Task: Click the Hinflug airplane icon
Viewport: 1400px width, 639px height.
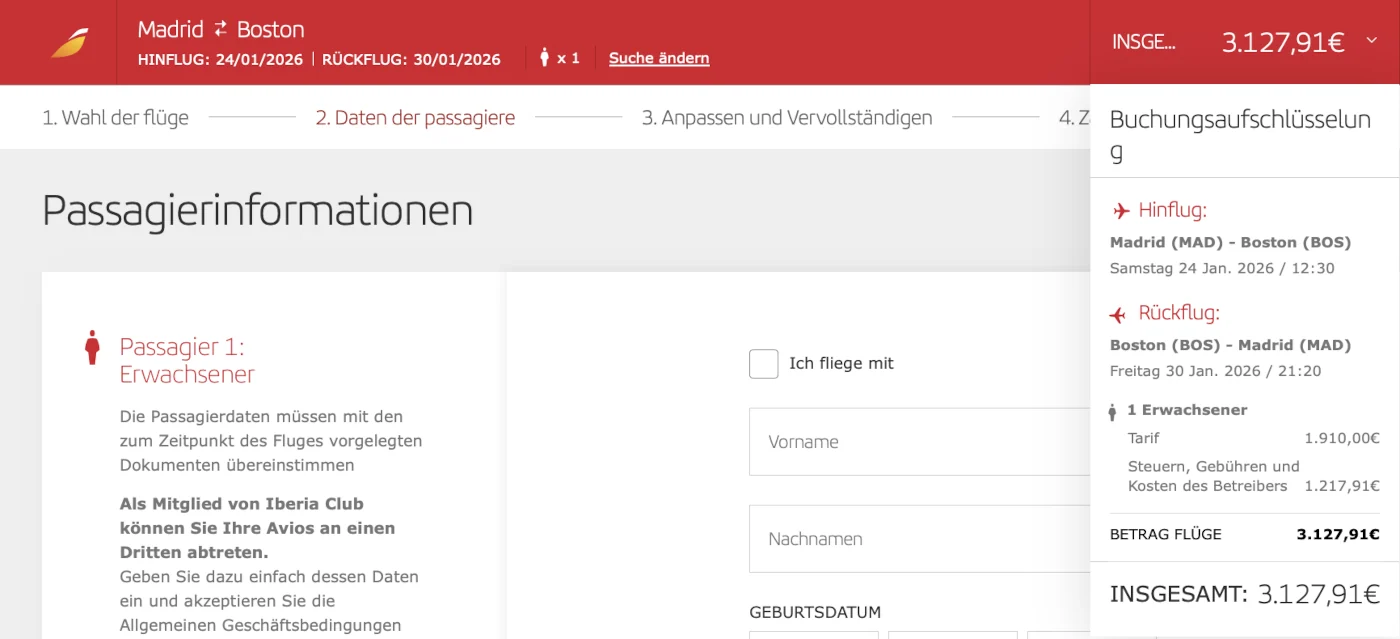Action: 1121,211
